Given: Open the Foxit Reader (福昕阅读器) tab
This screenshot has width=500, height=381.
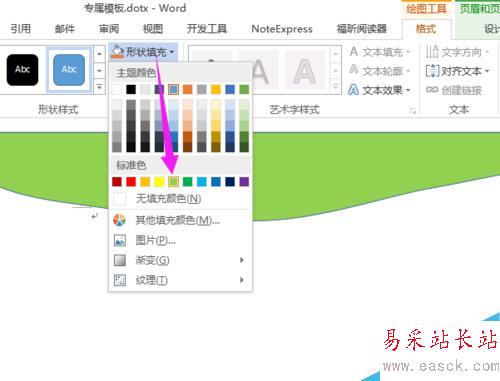Looking at the screenshot, I should [x=362, y=29].
